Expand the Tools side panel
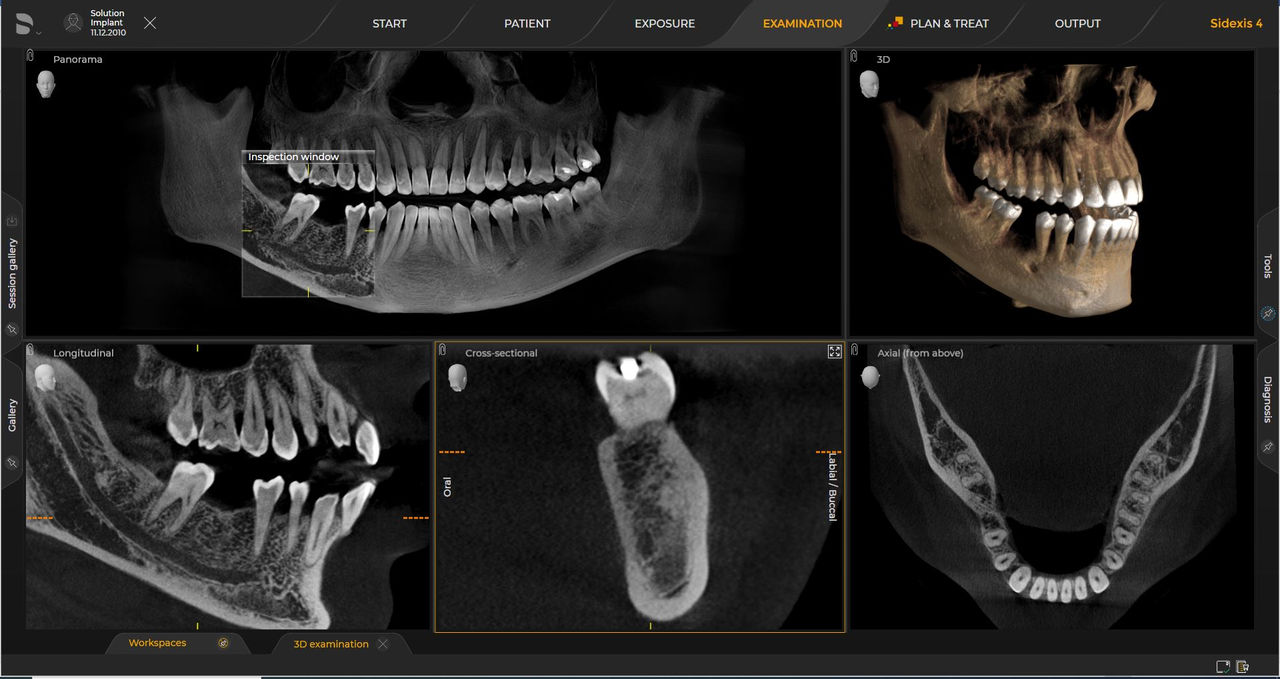 click(1267, 265)
